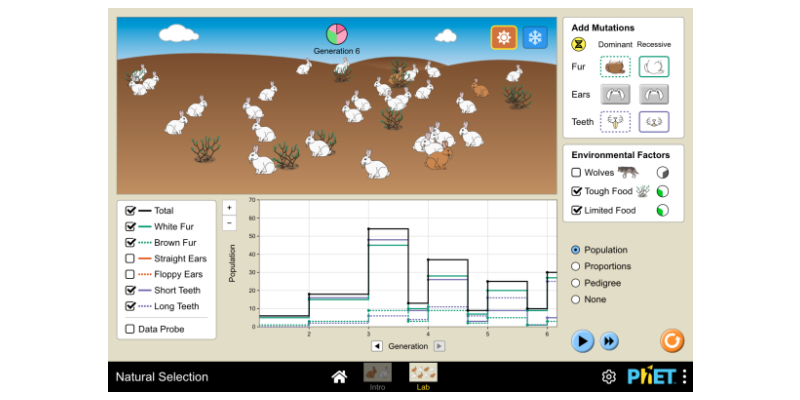The image size is (800, 400).
Task: Add recessive long teeth mutation
Action: coord(654,121)
